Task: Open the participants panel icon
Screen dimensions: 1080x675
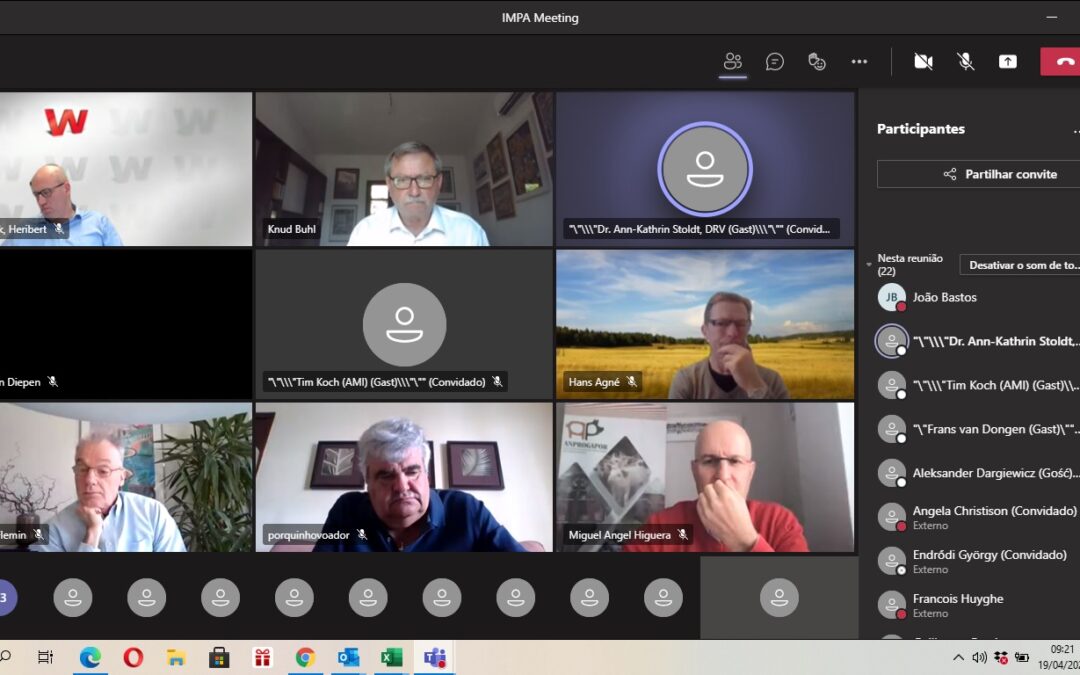Action: point(733,61)
